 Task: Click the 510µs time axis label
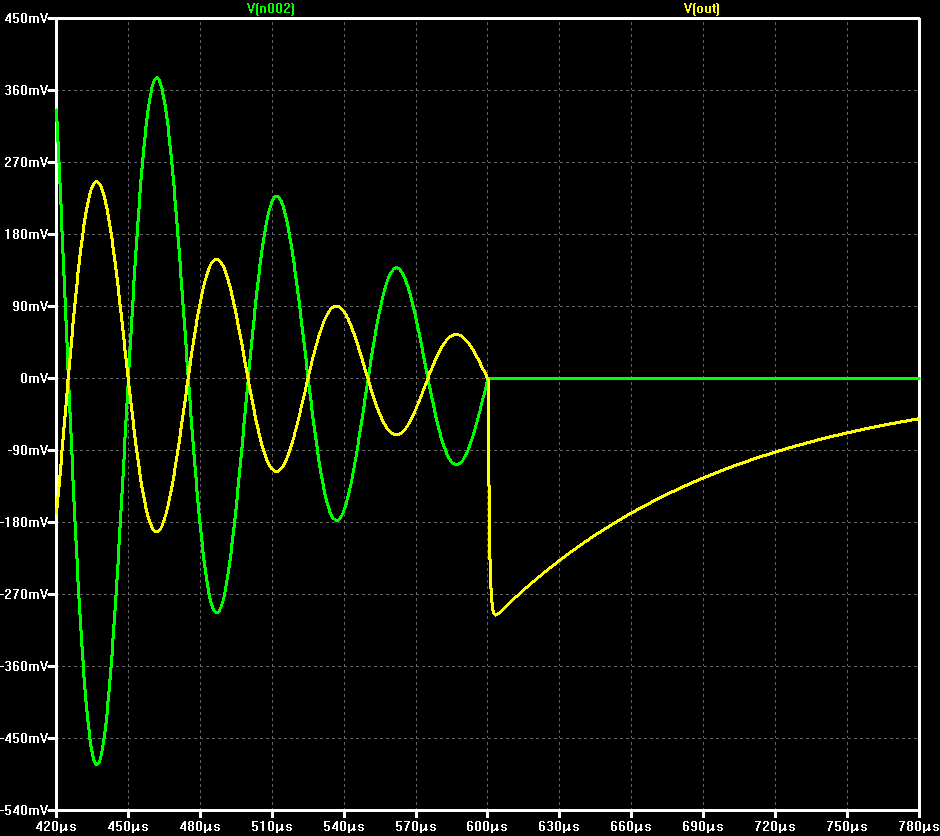coord(272,827)
